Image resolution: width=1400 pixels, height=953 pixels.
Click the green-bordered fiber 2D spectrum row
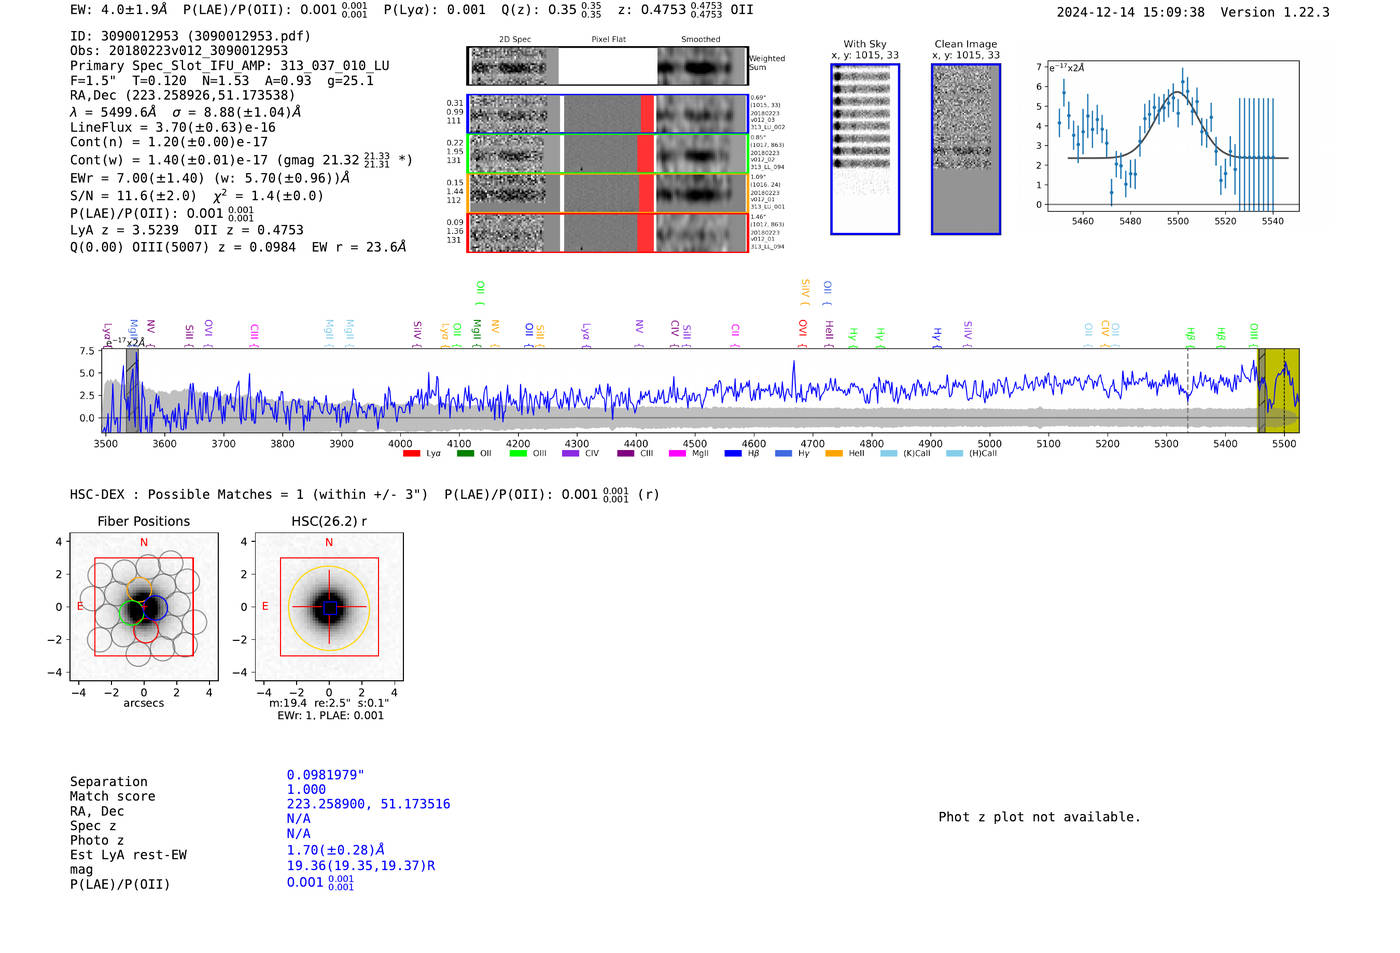coord(607,154)
